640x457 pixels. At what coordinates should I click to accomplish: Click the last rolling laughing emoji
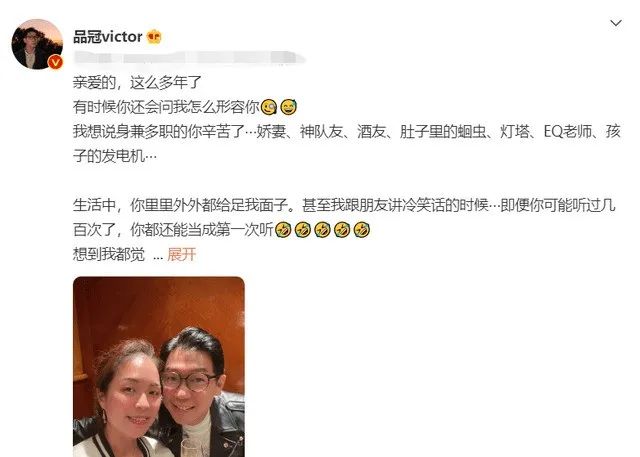tap(362, 230)
